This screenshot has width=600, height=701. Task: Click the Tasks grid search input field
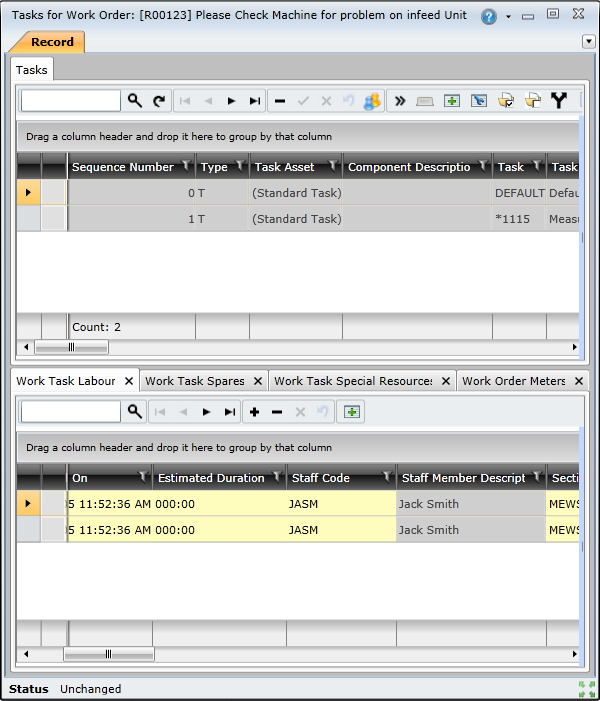[70, 101]
